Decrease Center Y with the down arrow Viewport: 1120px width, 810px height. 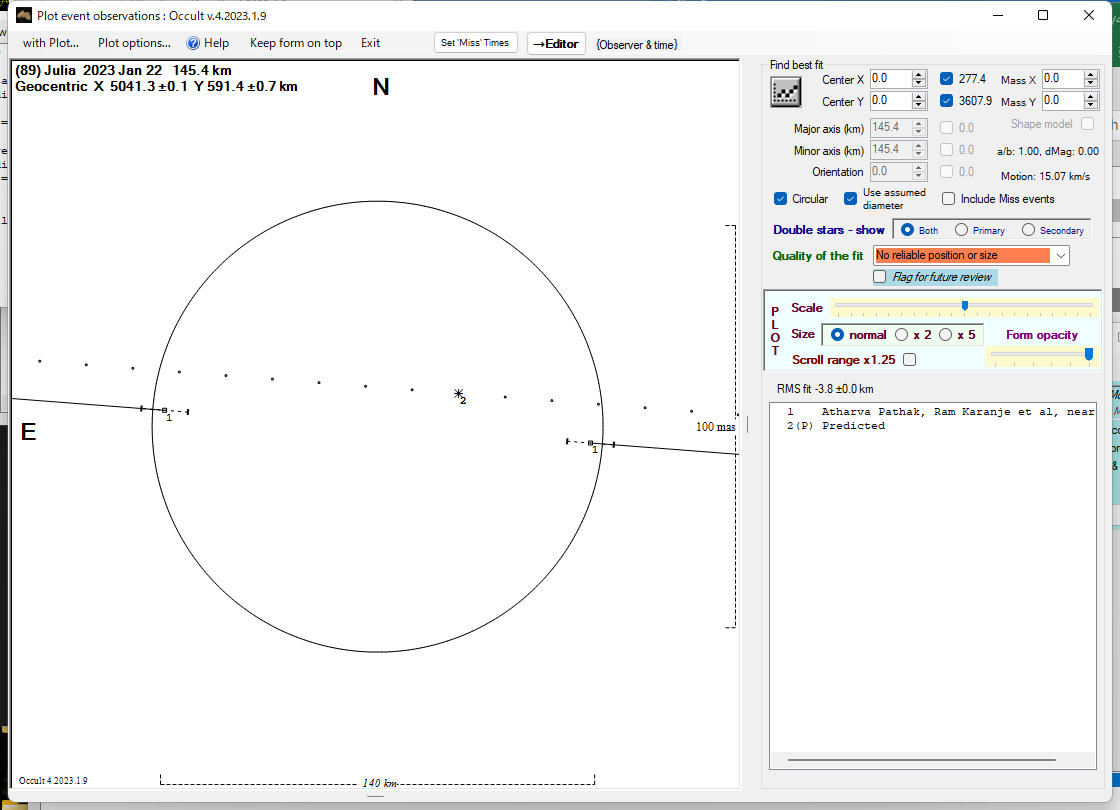tap(918, 105)
